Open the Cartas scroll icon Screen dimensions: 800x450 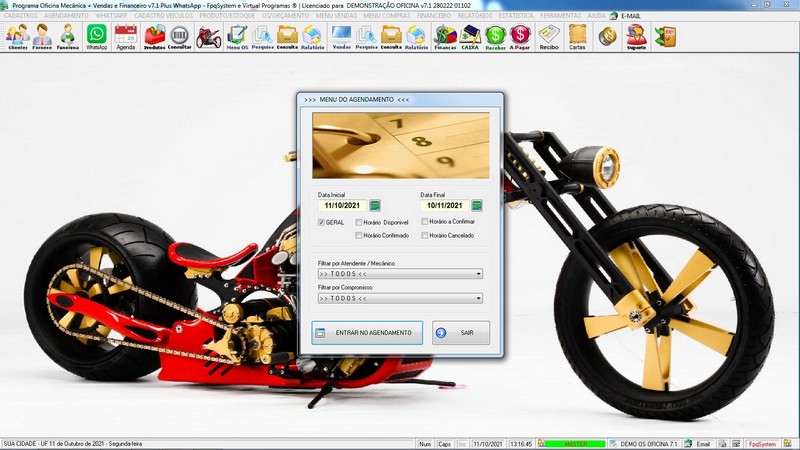(x=577, y=37)
